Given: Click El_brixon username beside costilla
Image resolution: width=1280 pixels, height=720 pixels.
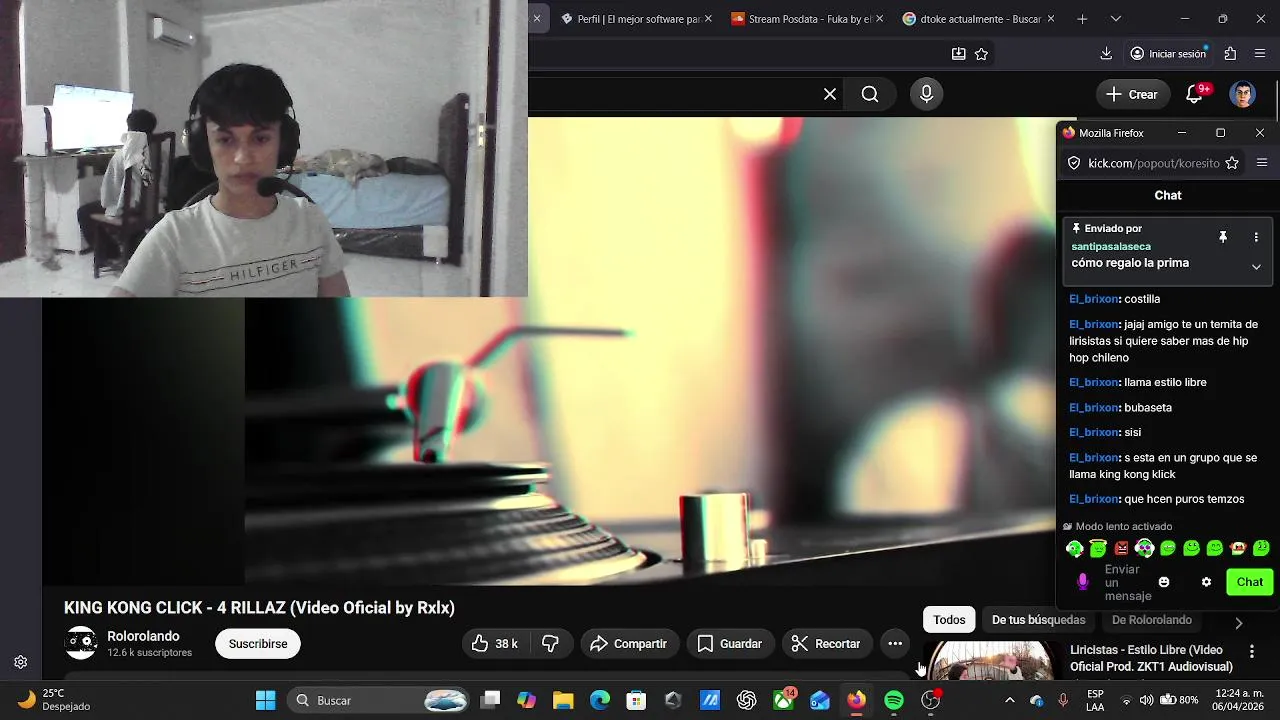Looking at the screenshot, I should pos(1093,299).
